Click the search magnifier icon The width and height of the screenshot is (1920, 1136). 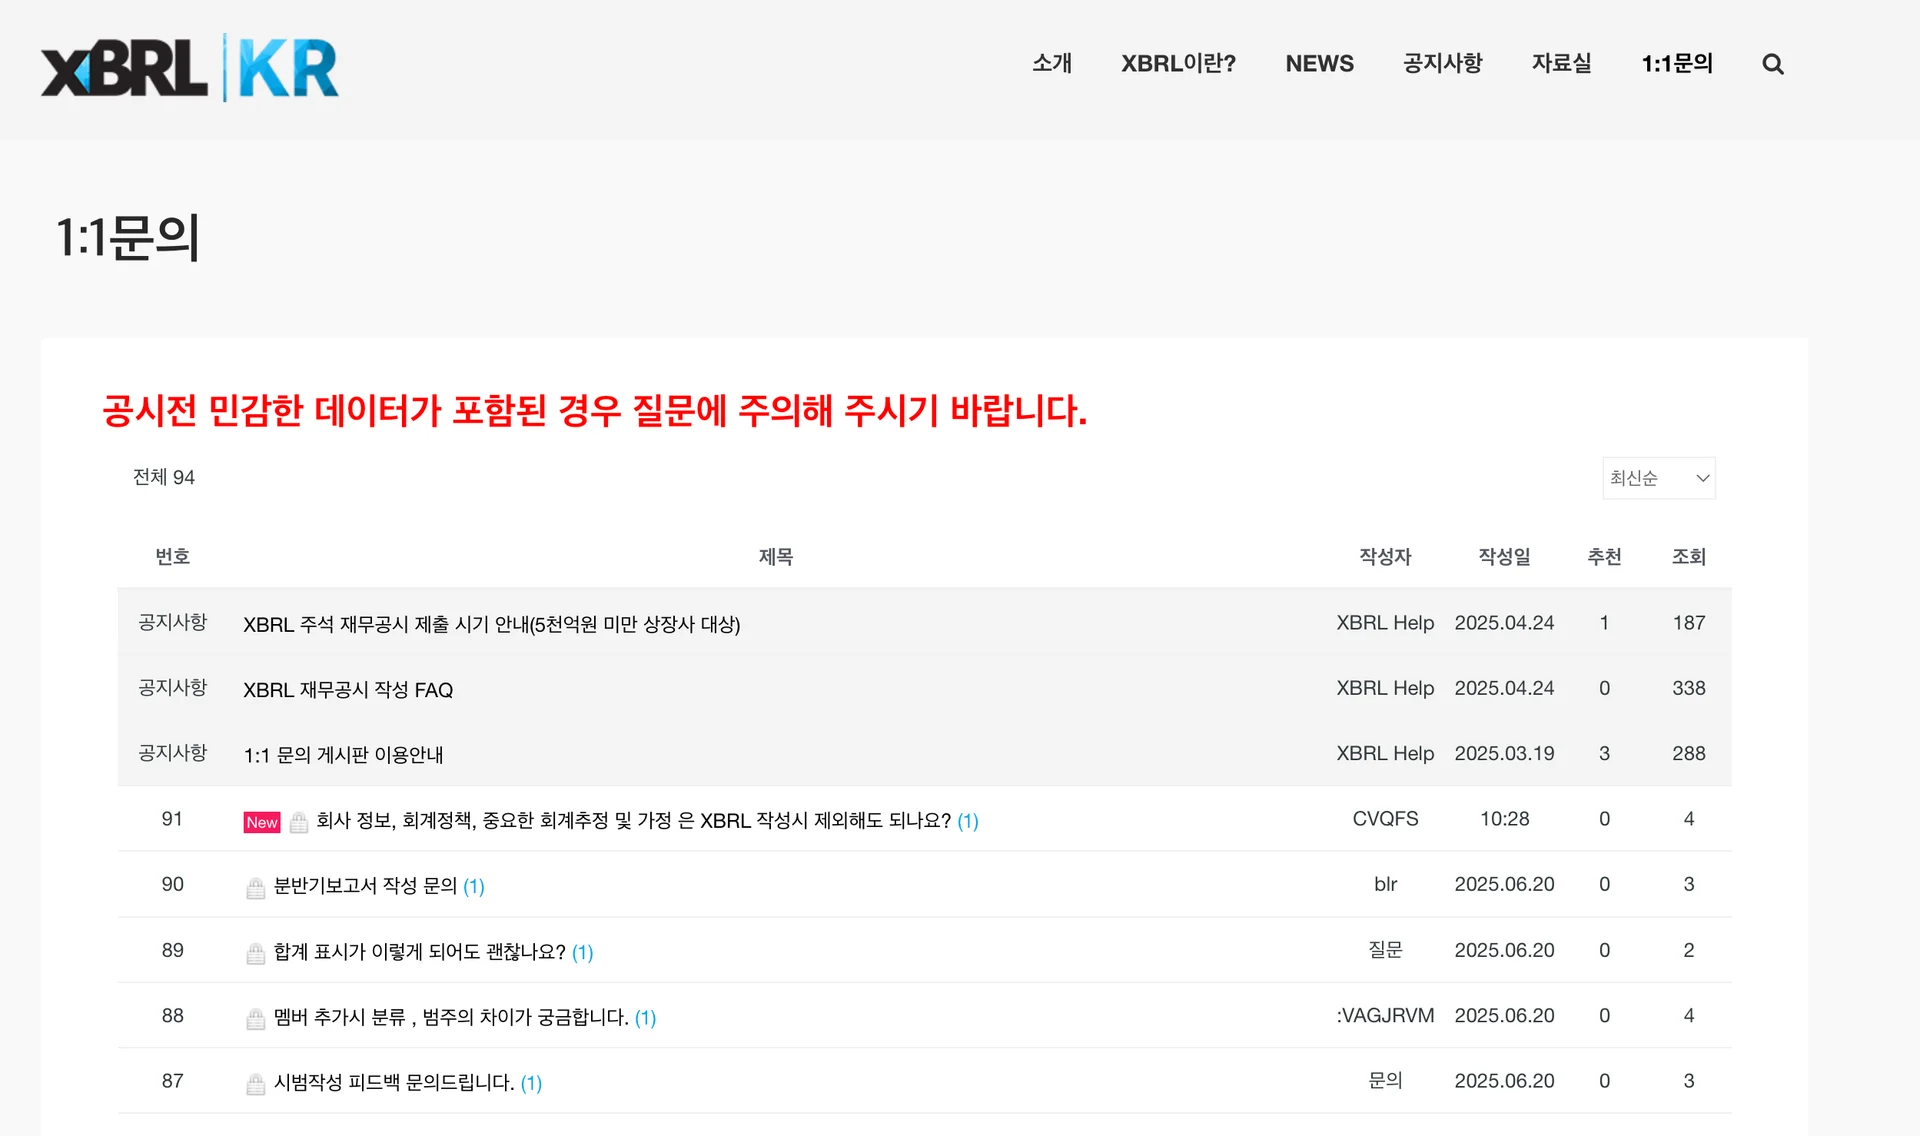[x=1772, y=64]
